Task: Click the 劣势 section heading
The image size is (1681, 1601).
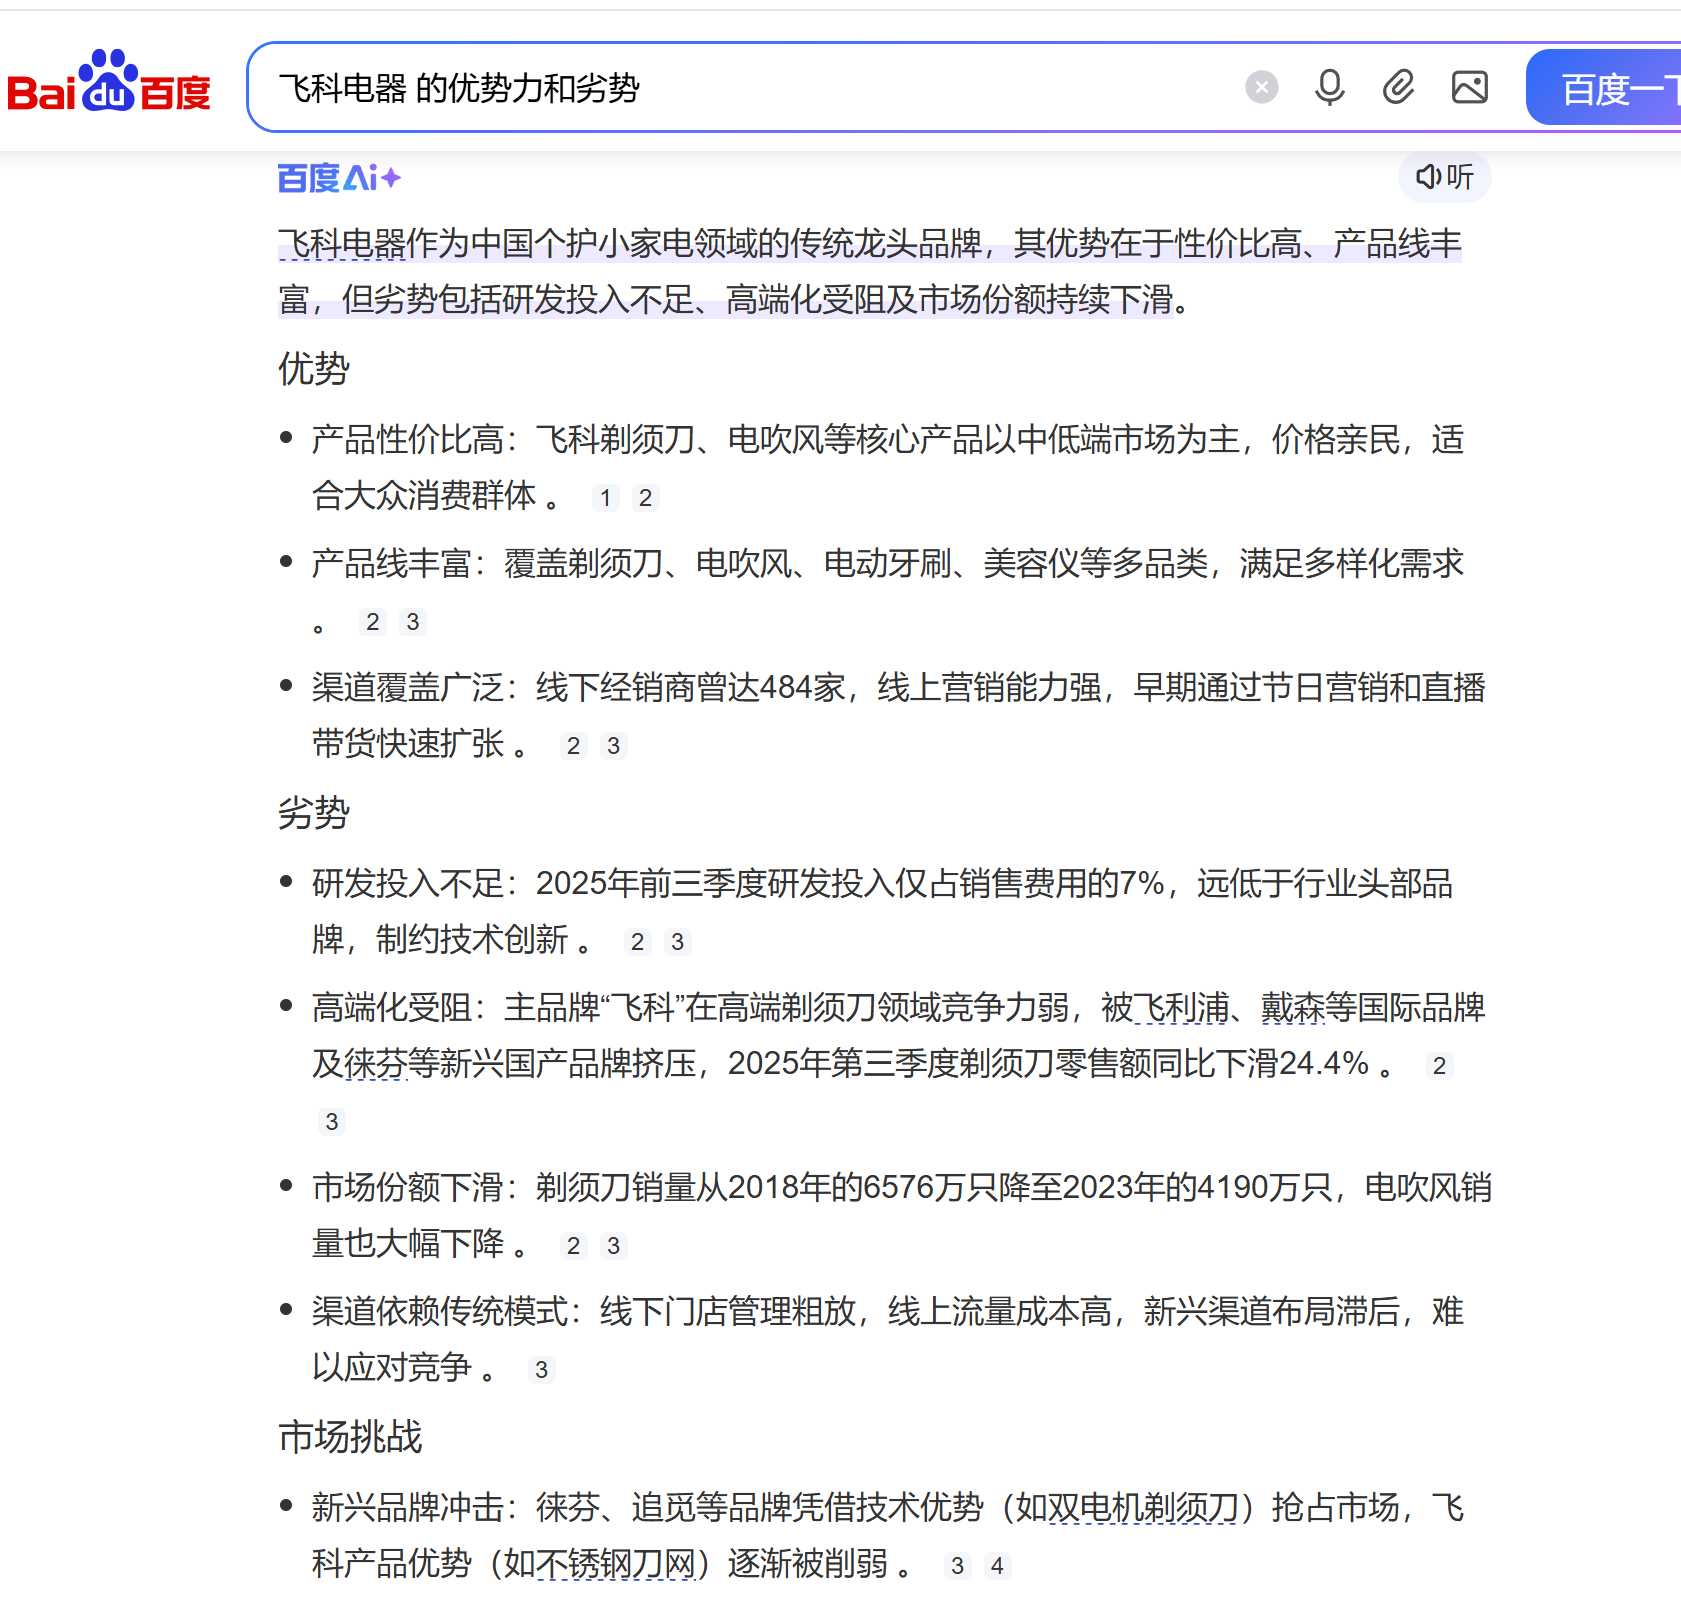Action: point(314,813)
